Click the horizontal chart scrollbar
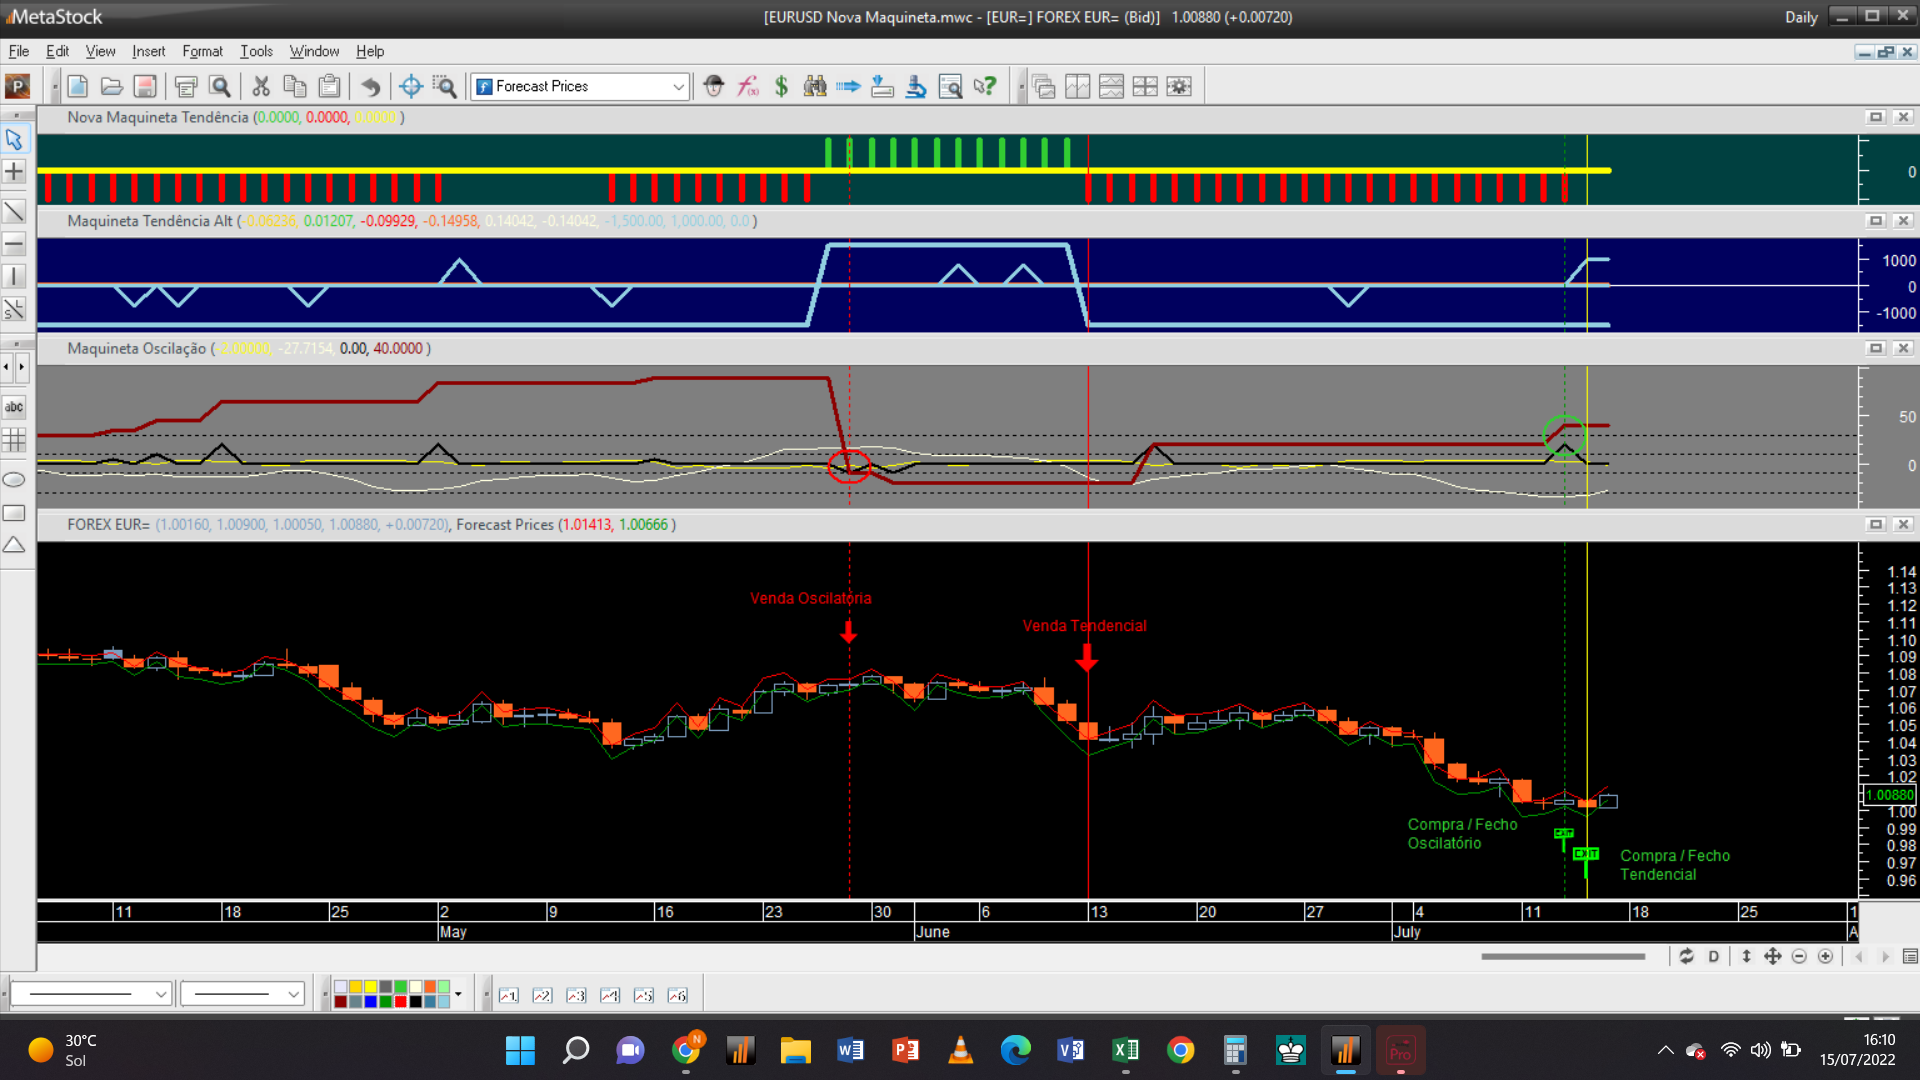 (1563, 957)
